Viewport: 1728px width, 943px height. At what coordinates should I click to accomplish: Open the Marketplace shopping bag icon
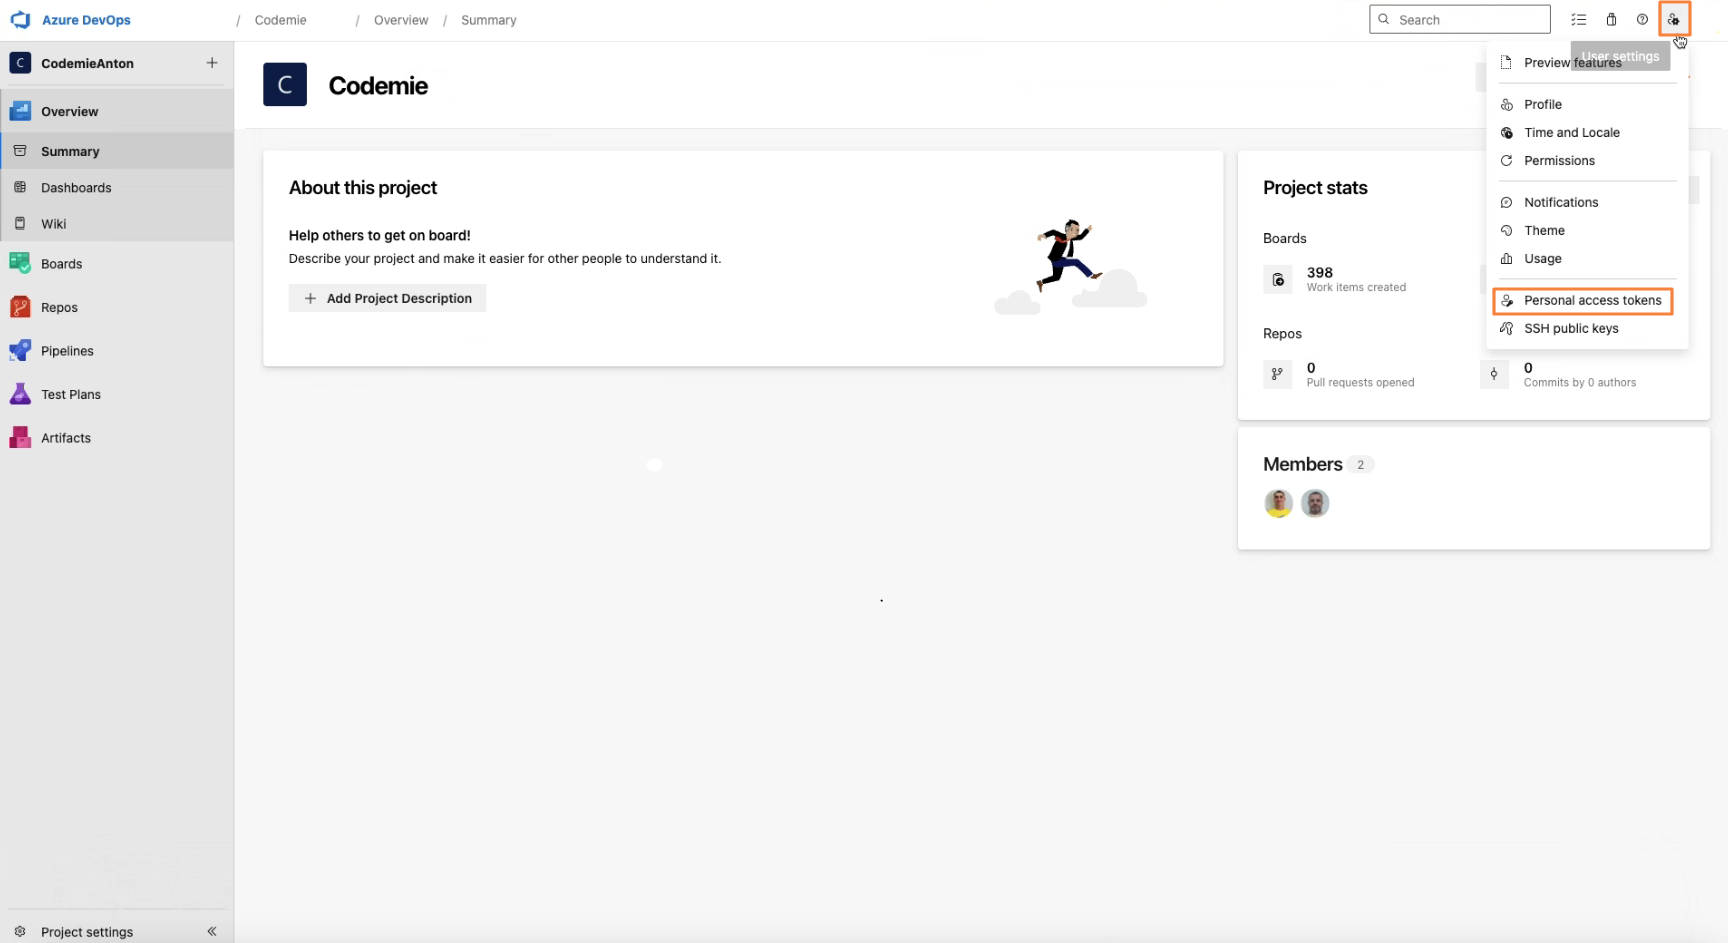click(x=1611, y=19)
